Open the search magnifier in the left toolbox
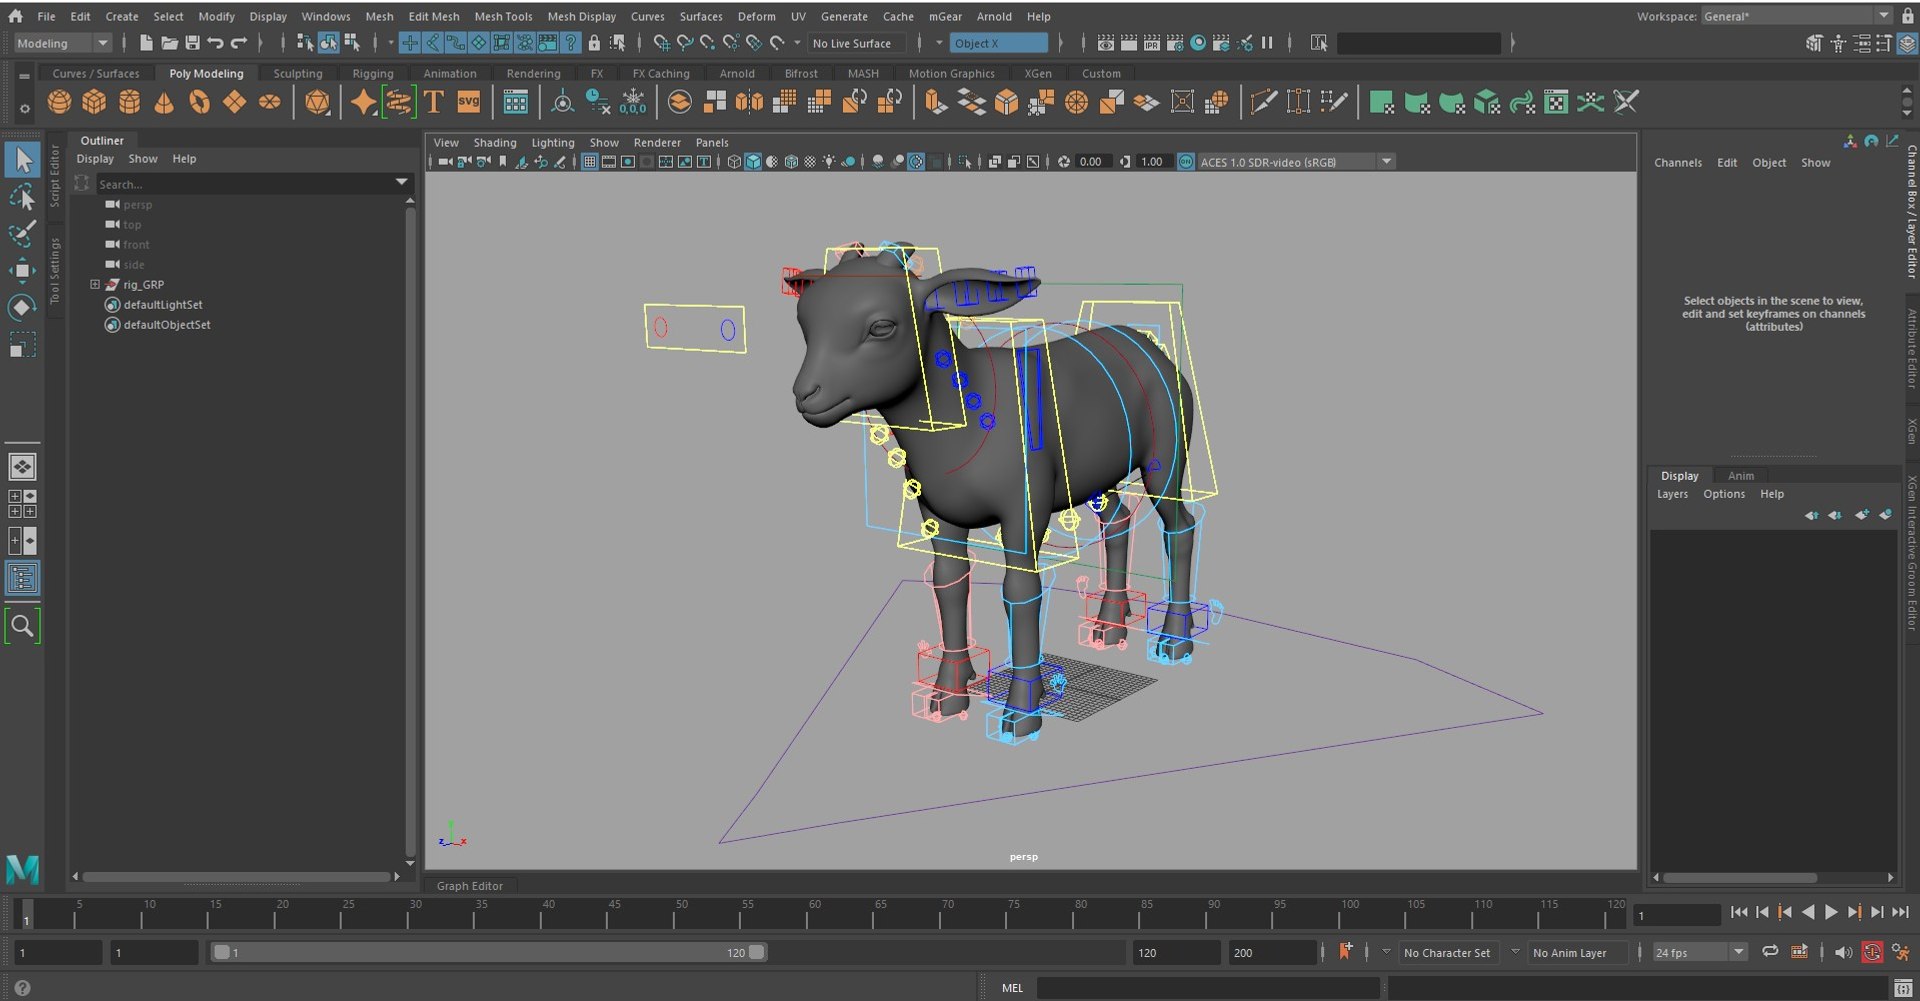 [22, 627]
